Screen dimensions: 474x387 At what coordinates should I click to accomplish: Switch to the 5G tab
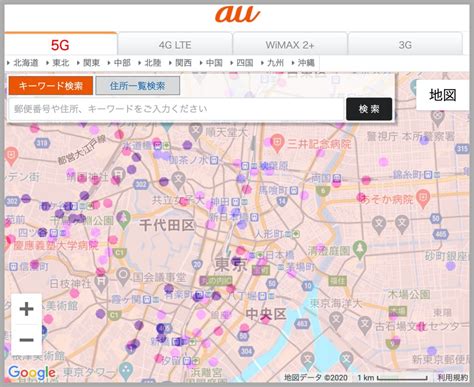[60, 44]
